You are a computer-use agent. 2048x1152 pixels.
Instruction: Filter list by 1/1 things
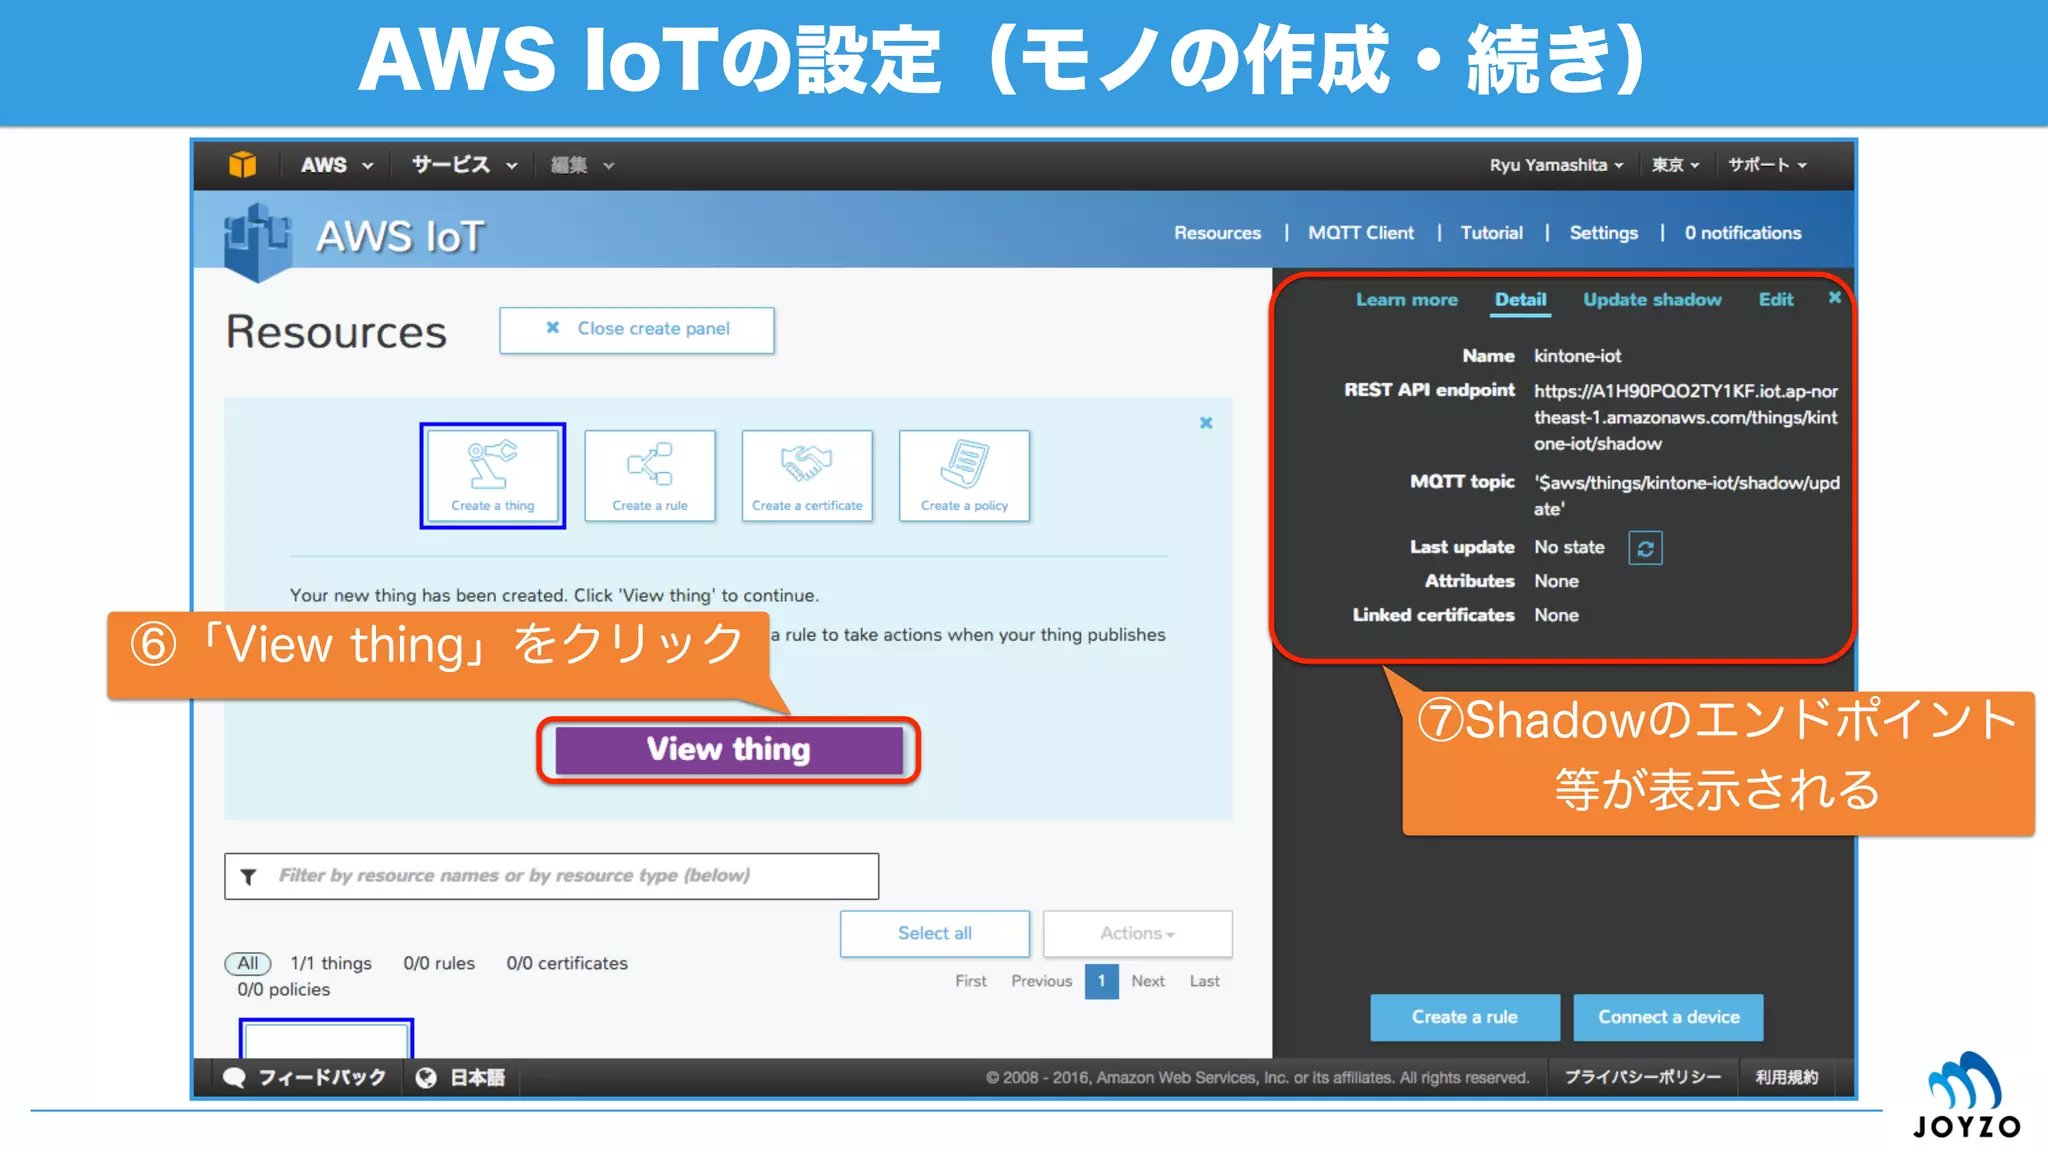[331, 963]
